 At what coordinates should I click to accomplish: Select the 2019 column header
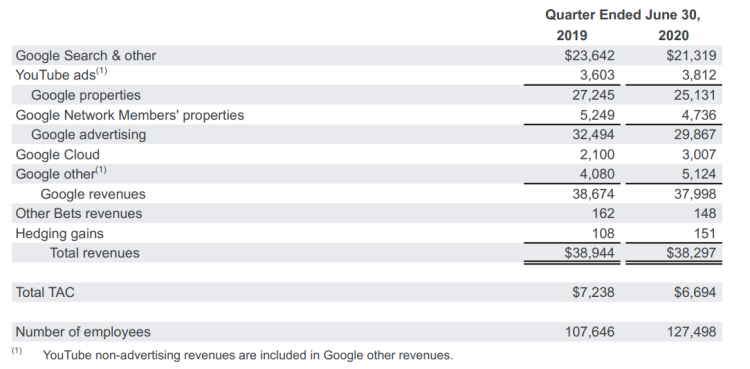pyautogui.click(x=572, y=35)
